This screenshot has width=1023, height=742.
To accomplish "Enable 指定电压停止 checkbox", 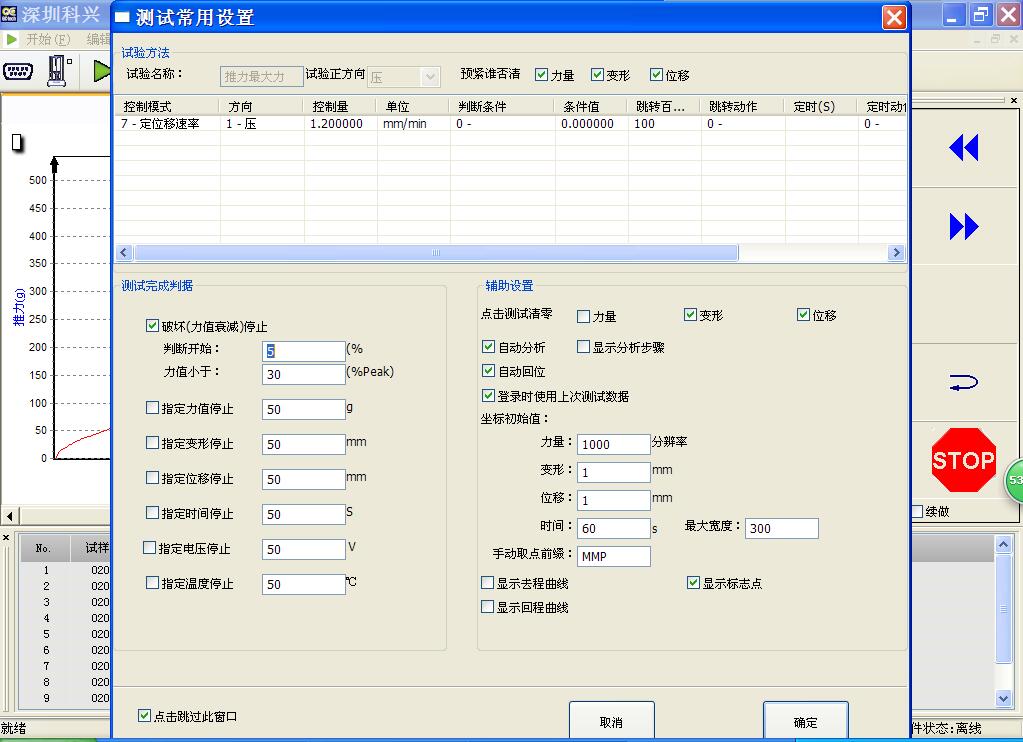I will (x=149, y=548).
